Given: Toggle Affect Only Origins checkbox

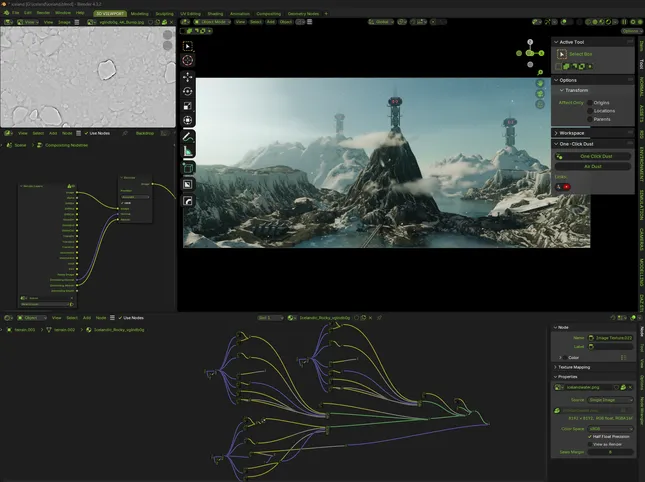Looking at the screenshot, I should [x=590, y=102].
